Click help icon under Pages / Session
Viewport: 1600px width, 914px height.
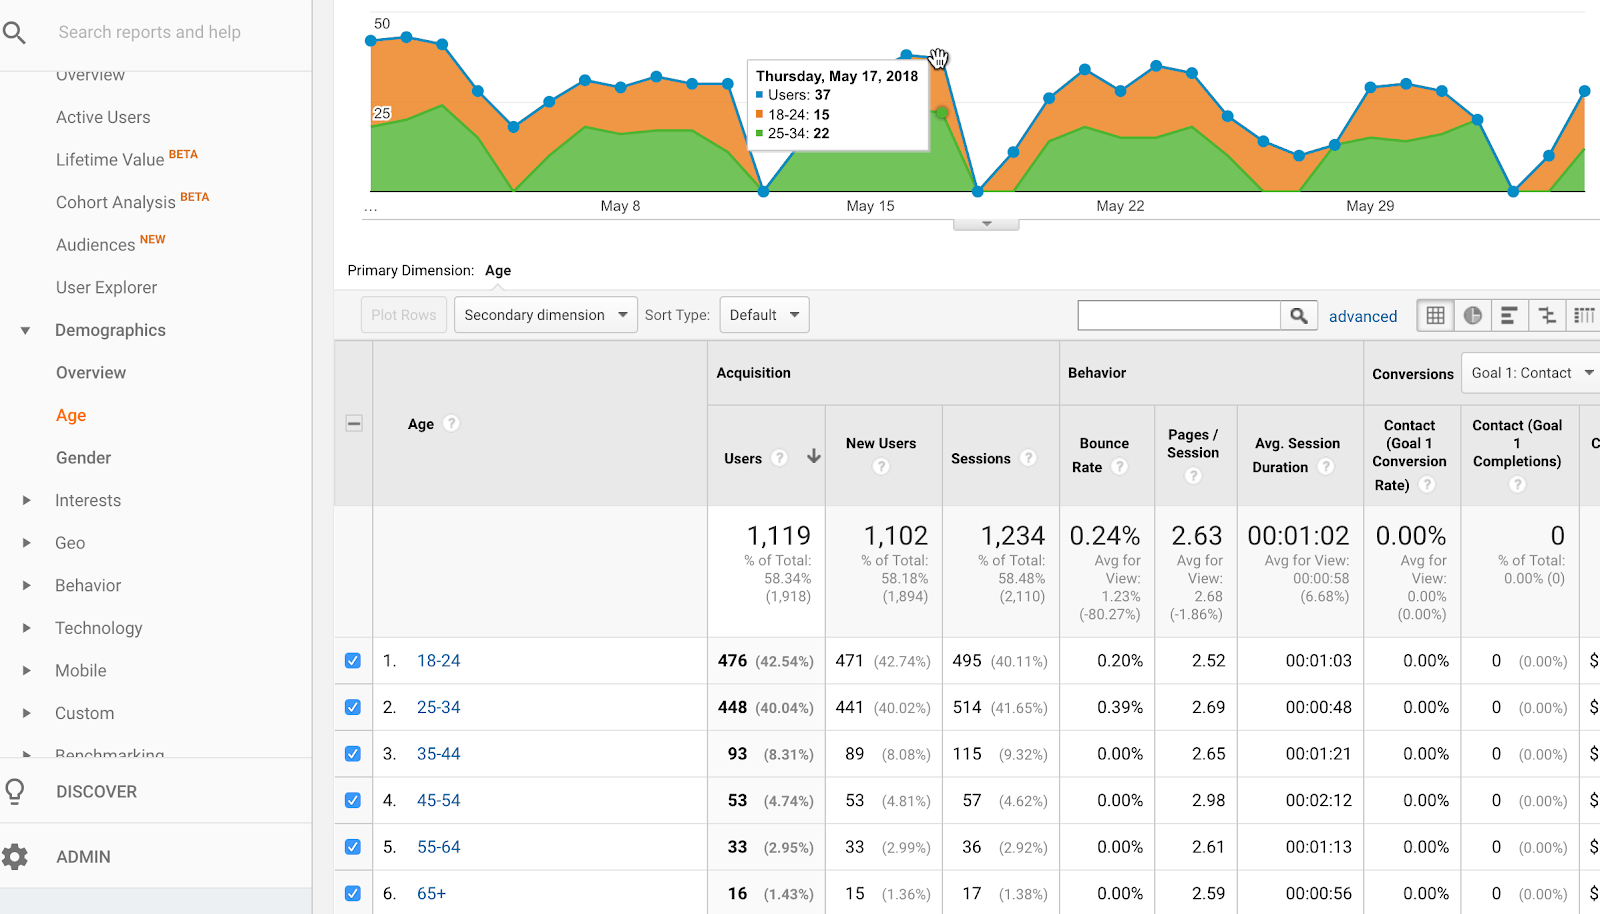pos(1193,476)
